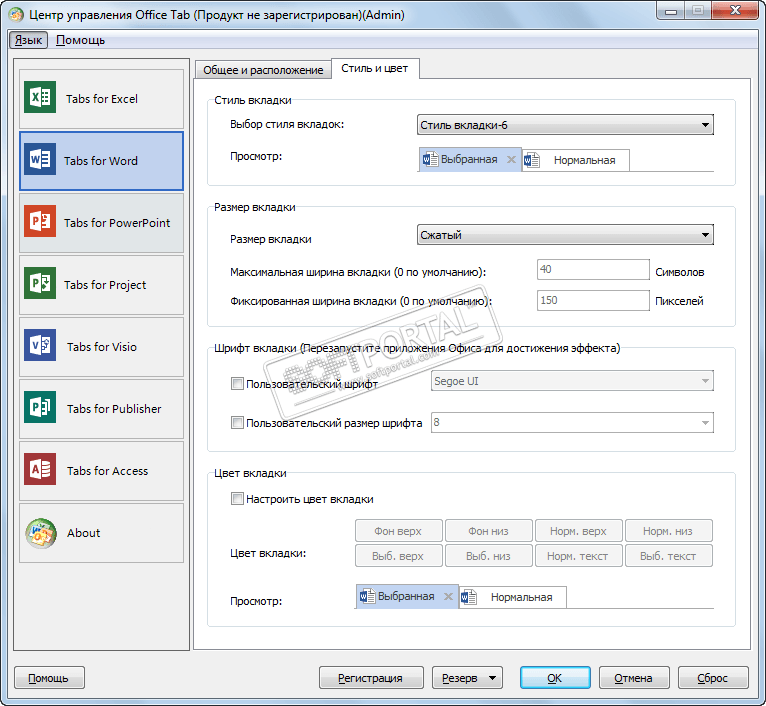Viewport: 766px width, 706px height.
Task: Click the Отмена button
Action: (x=634, y=678)
